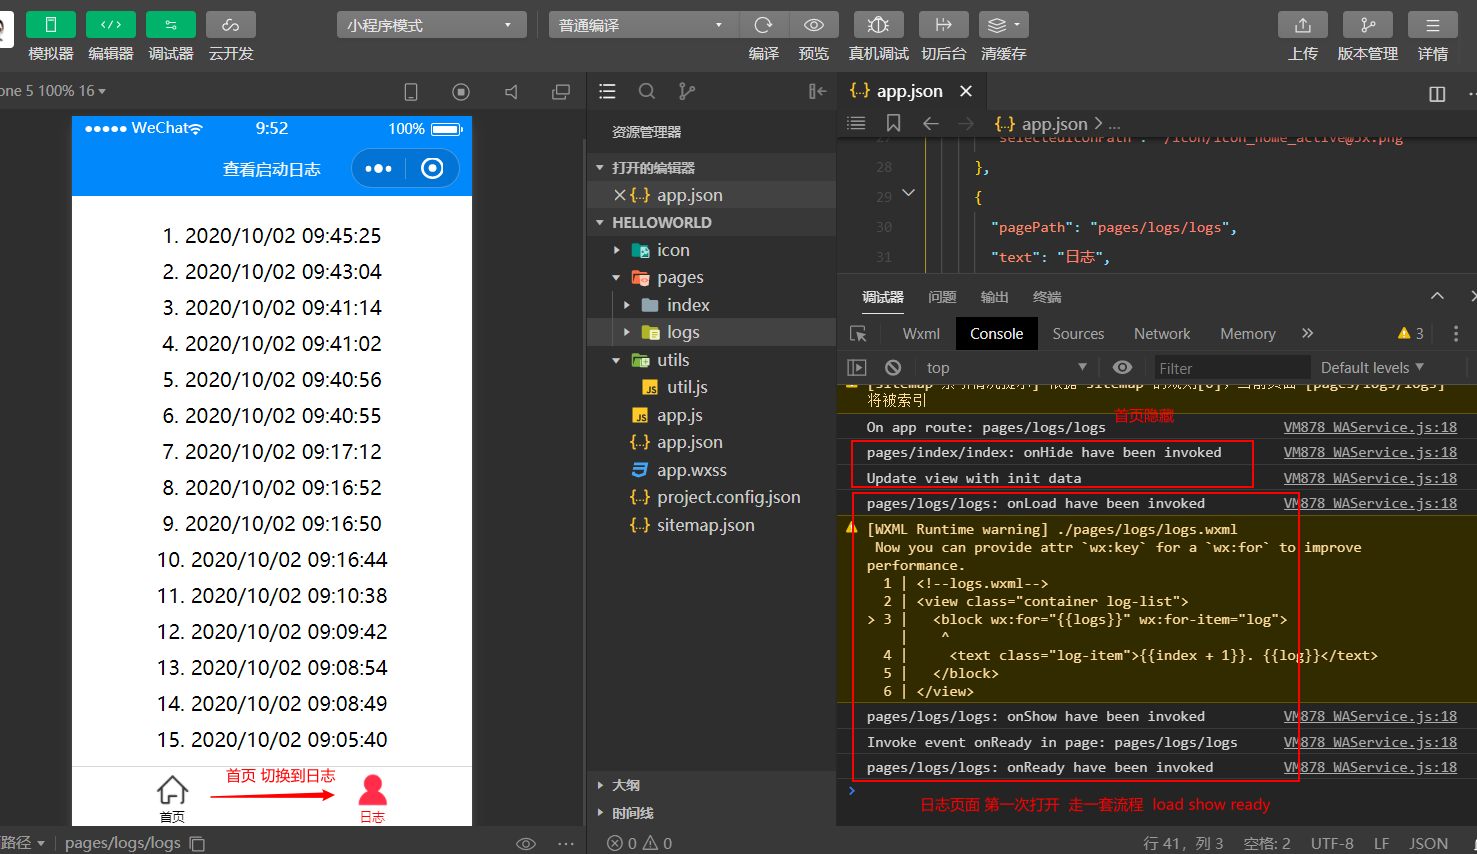Toggle the simulator mute speaker icon

tap(511, 92)
